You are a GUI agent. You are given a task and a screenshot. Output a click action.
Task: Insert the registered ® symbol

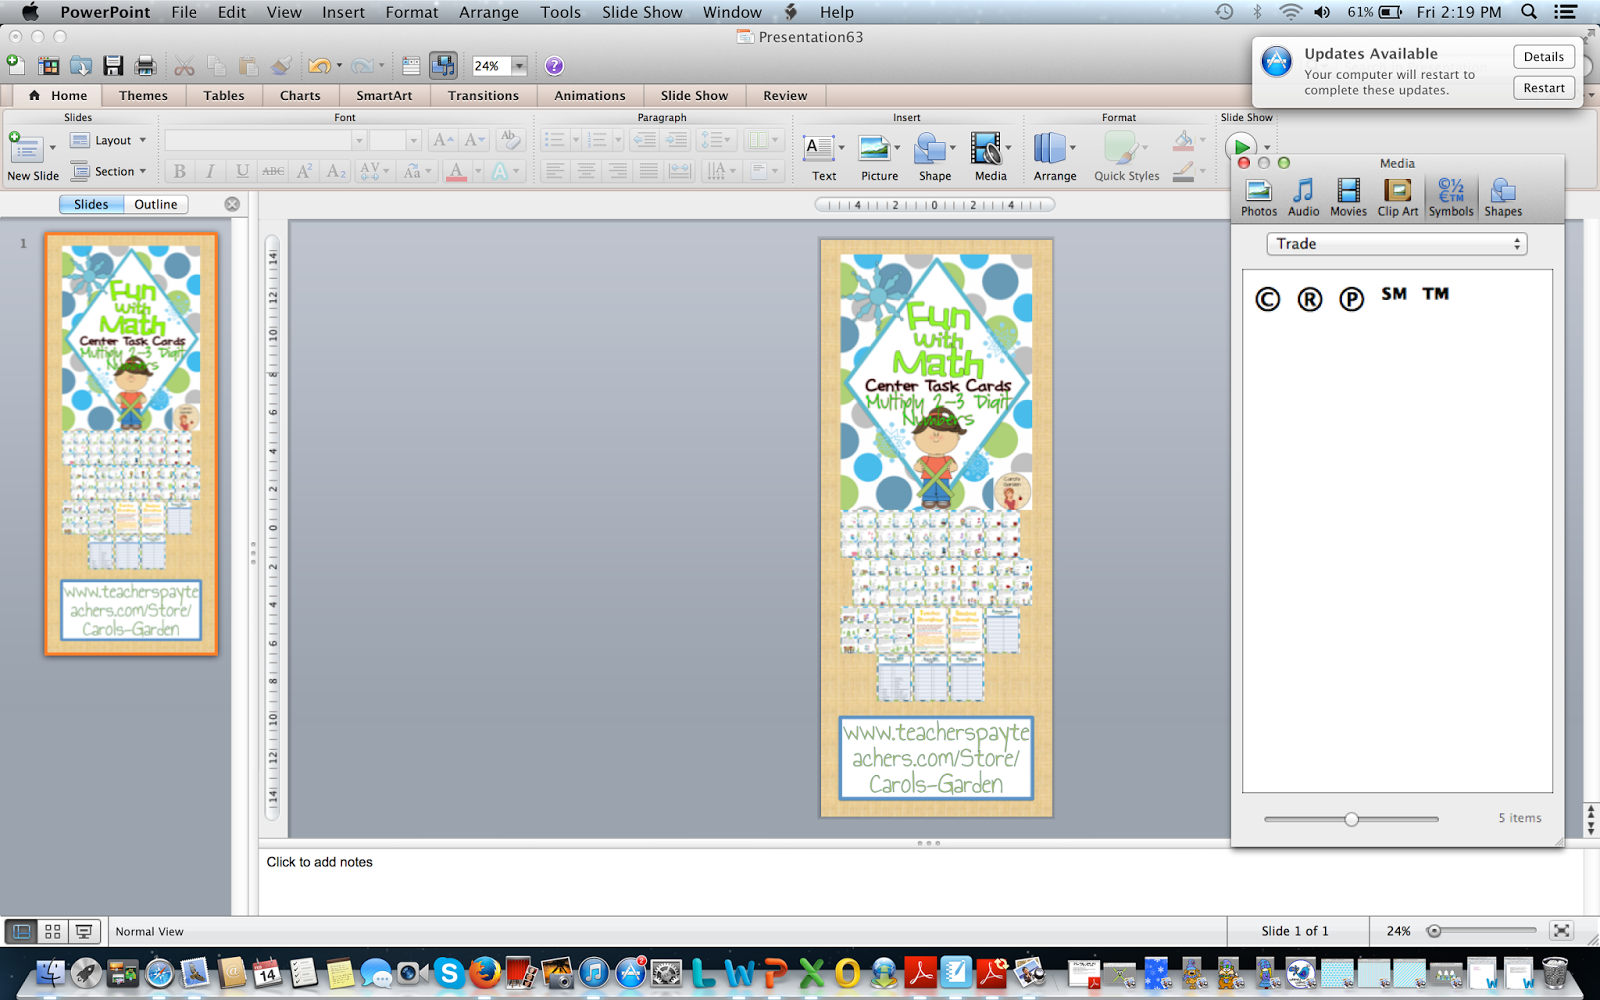pyautogui.click(x=1309, y=299)
